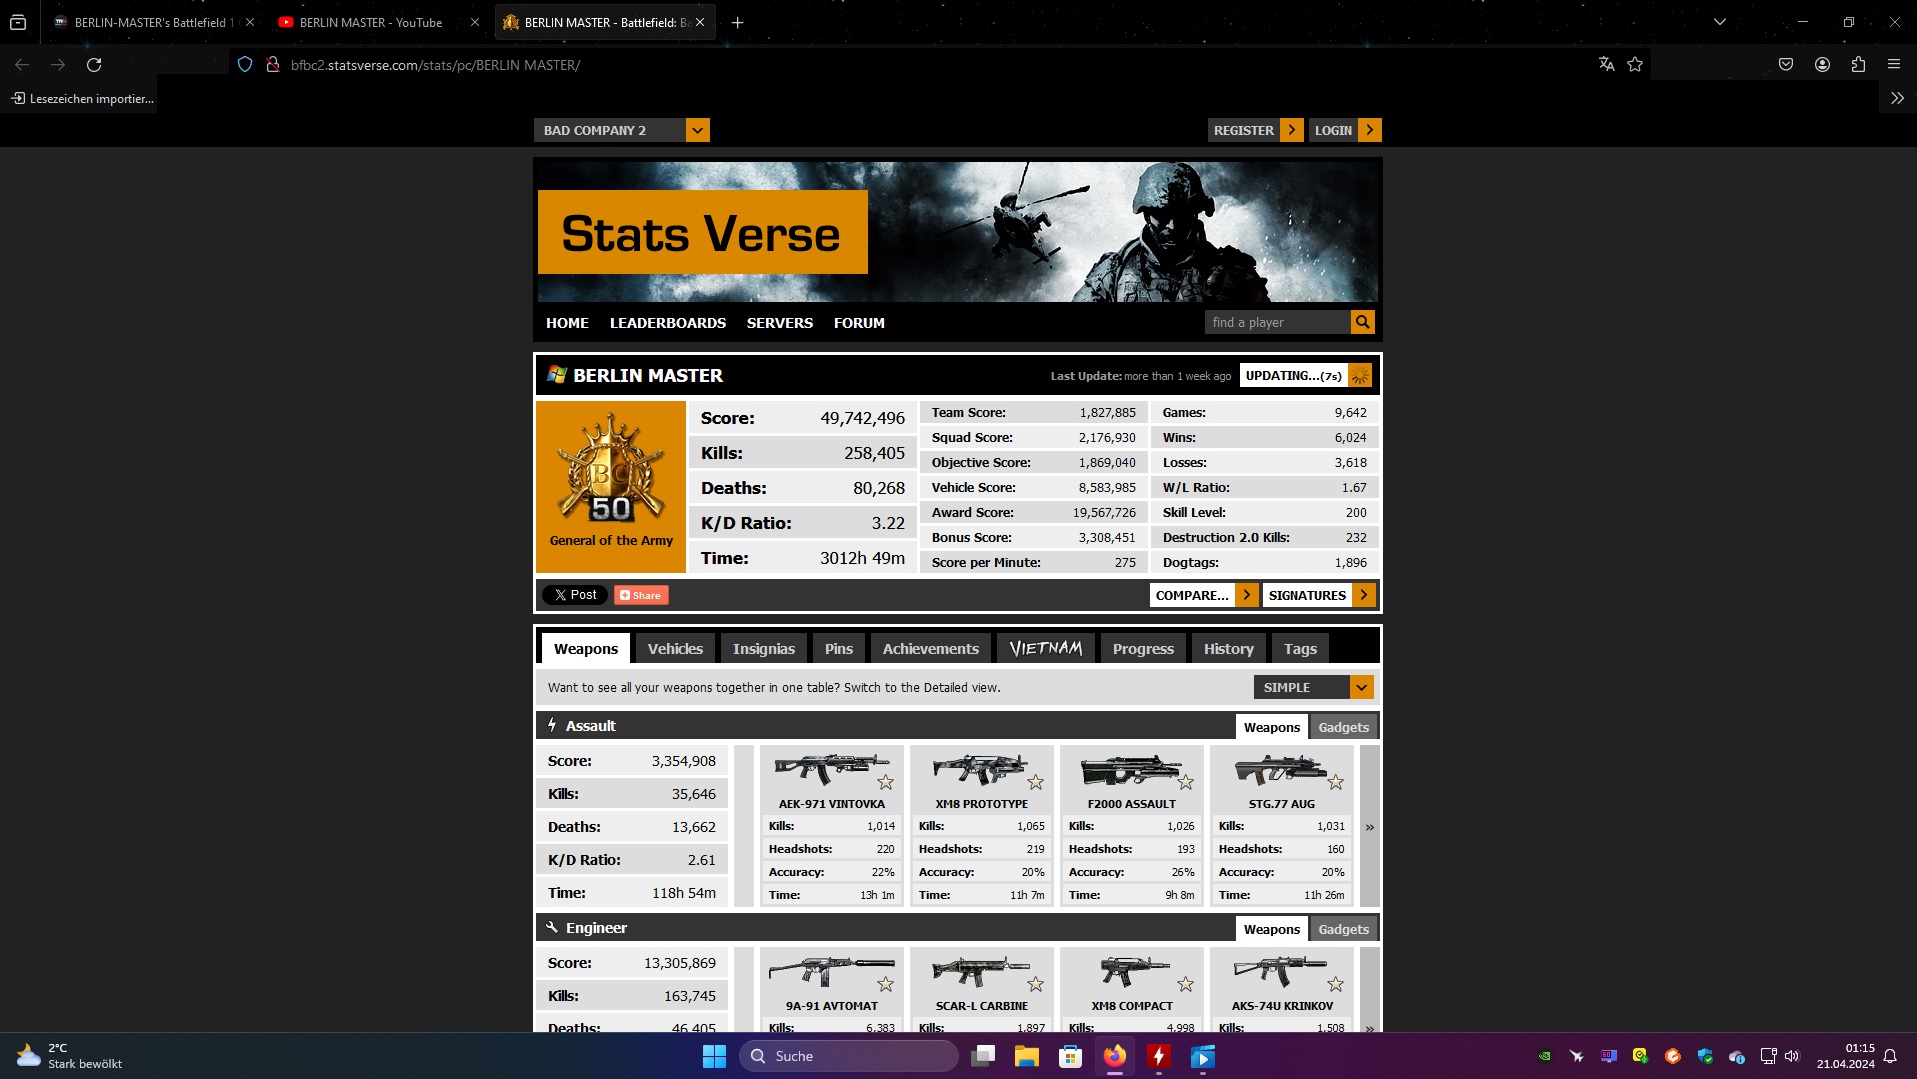Screen dimensions: 1917x1079
Task: Open the Pins tab
Action: pos(839,648)
